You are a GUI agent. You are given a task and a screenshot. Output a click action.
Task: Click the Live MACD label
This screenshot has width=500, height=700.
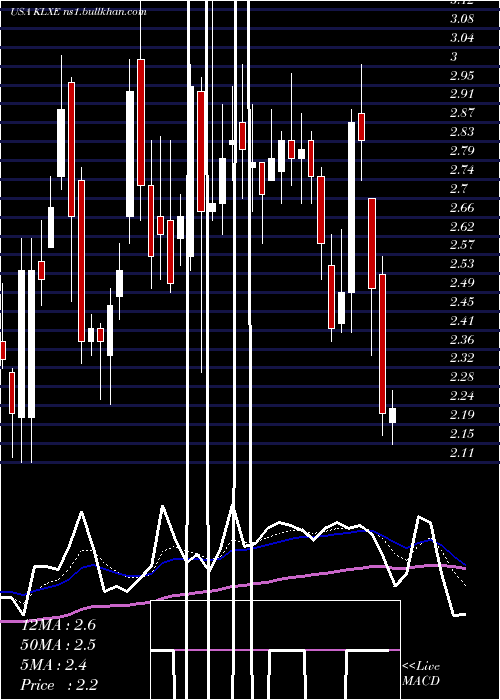coord(421,673)
